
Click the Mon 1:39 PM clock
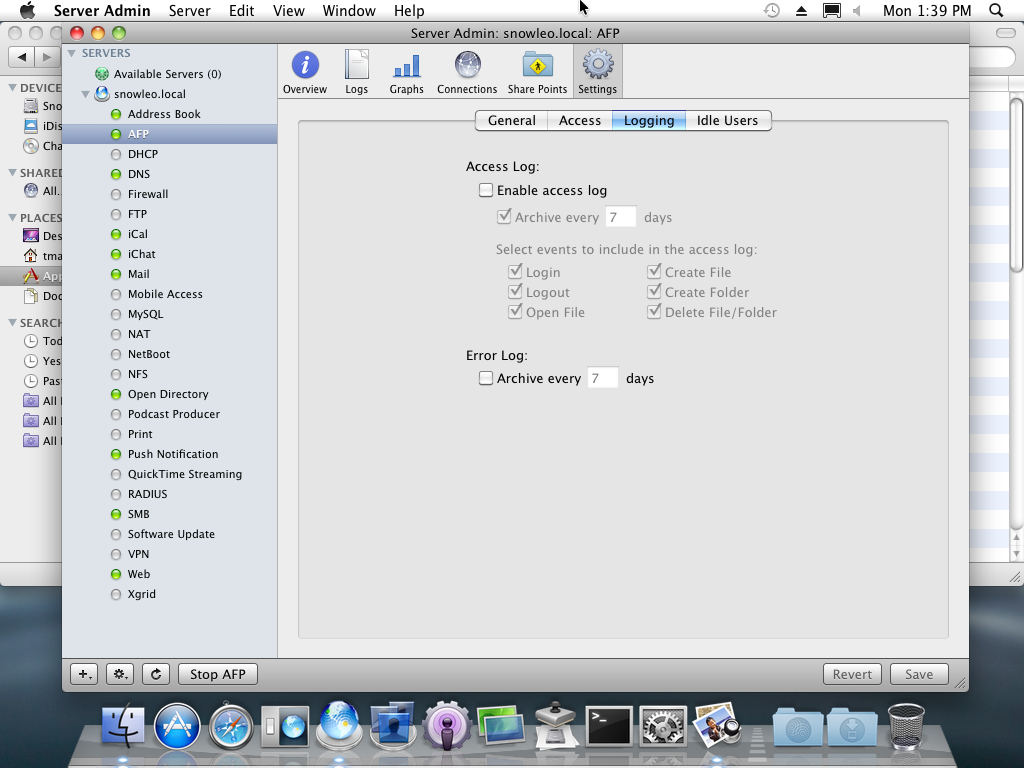pyautogui.click(x=927, y=10)
